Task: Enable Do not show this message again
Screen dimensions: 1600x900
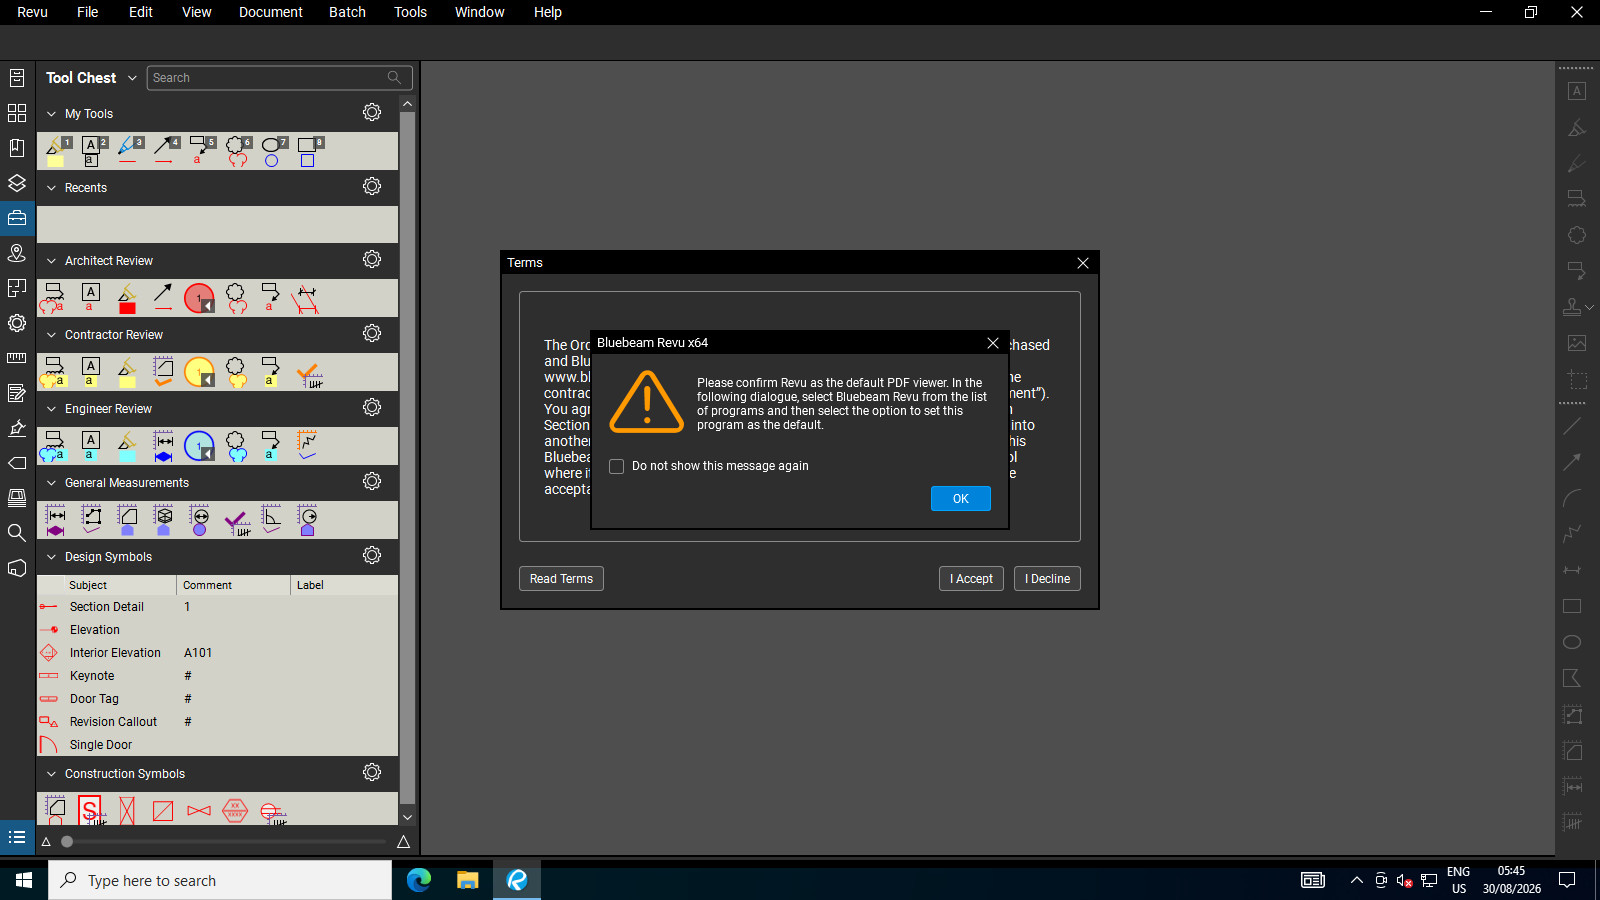Action: (x=617, y=466)
